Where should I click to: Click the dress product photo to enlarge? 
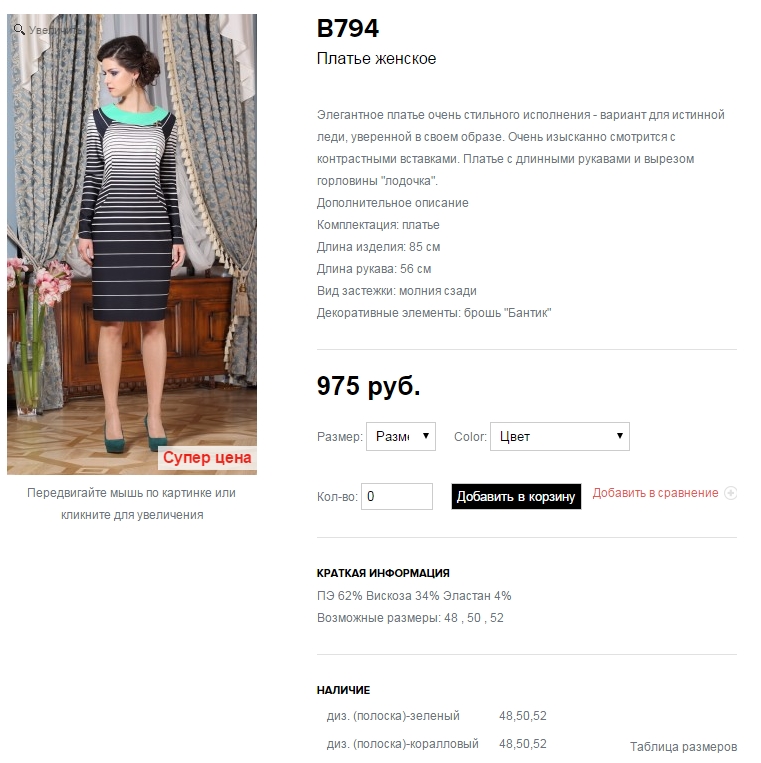point(132,244)
